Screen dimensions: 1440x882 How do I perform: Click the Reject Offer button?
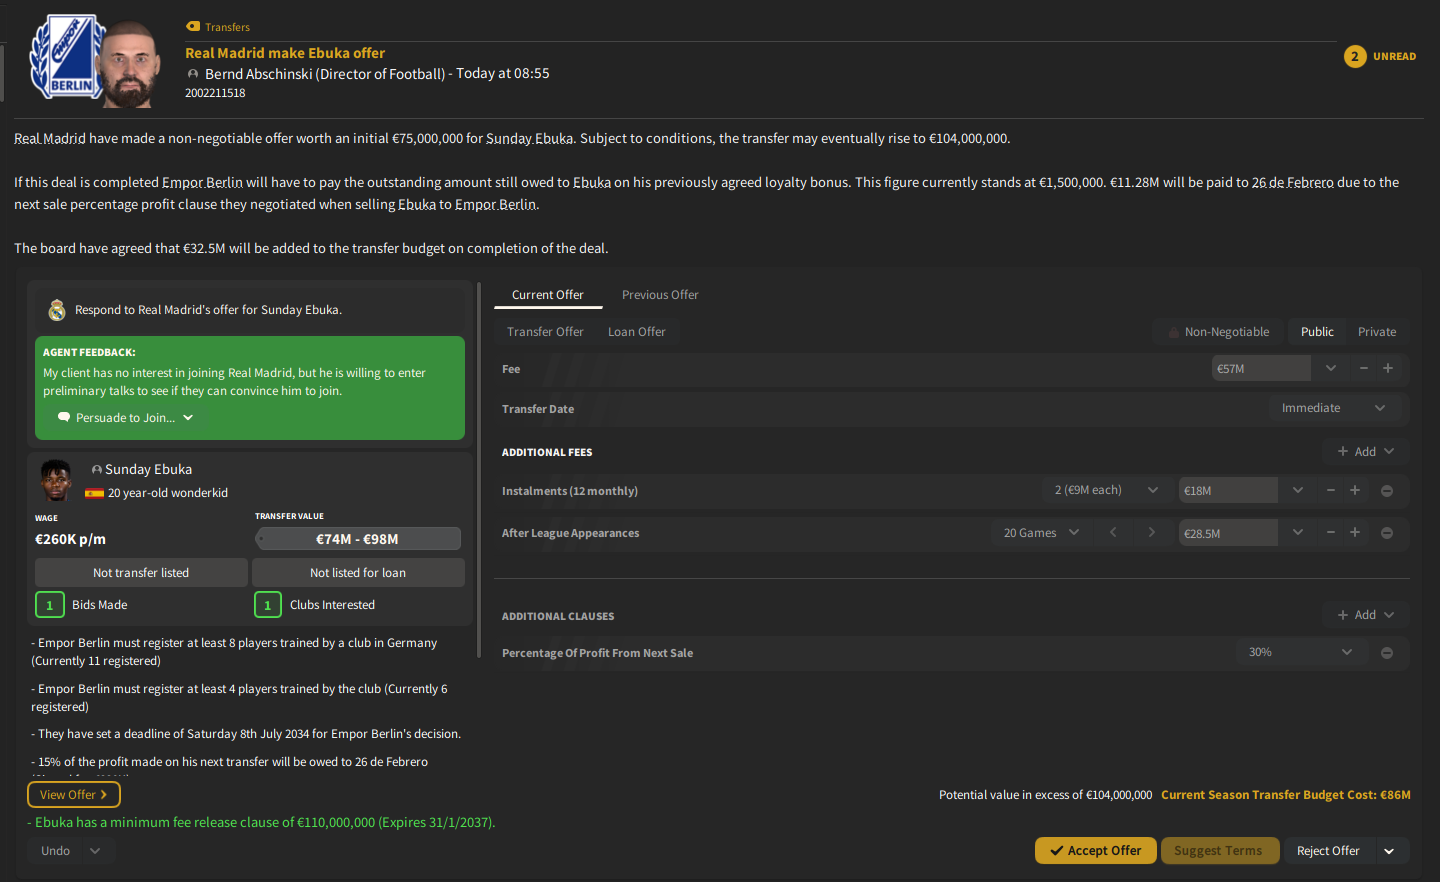coord(1329,851)
